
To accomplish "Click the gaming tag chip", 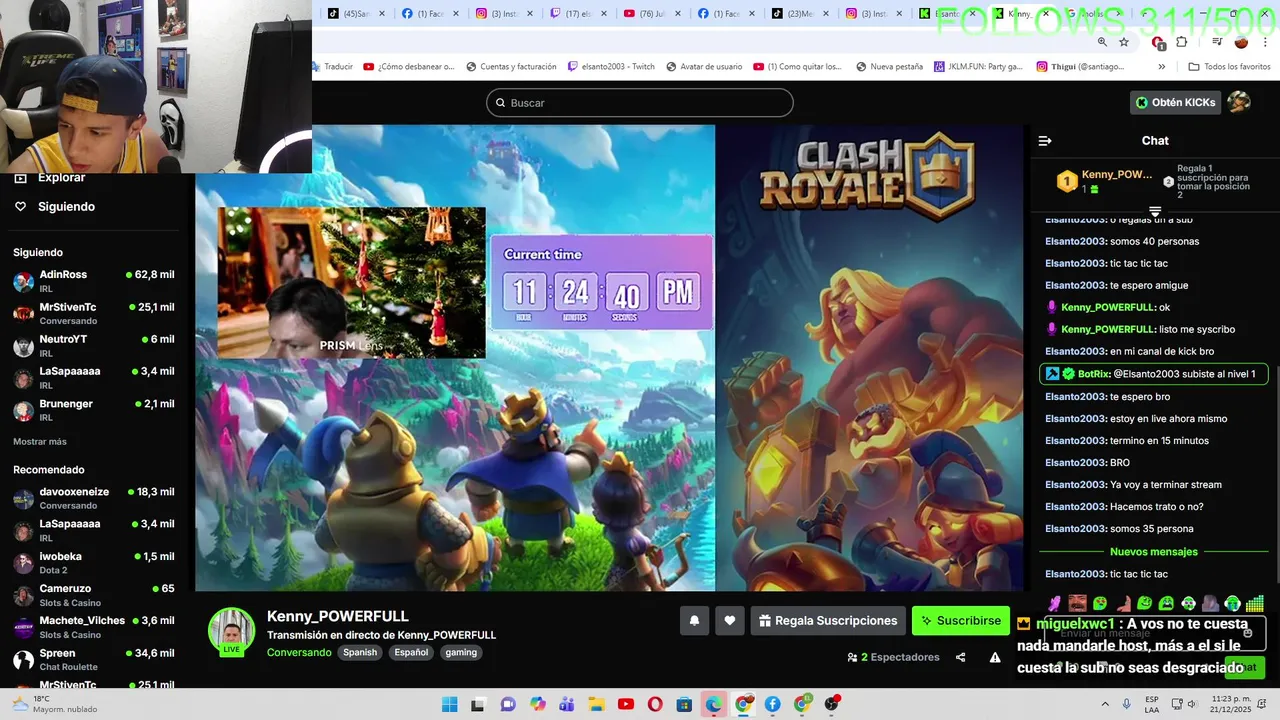I will point(461,652).
